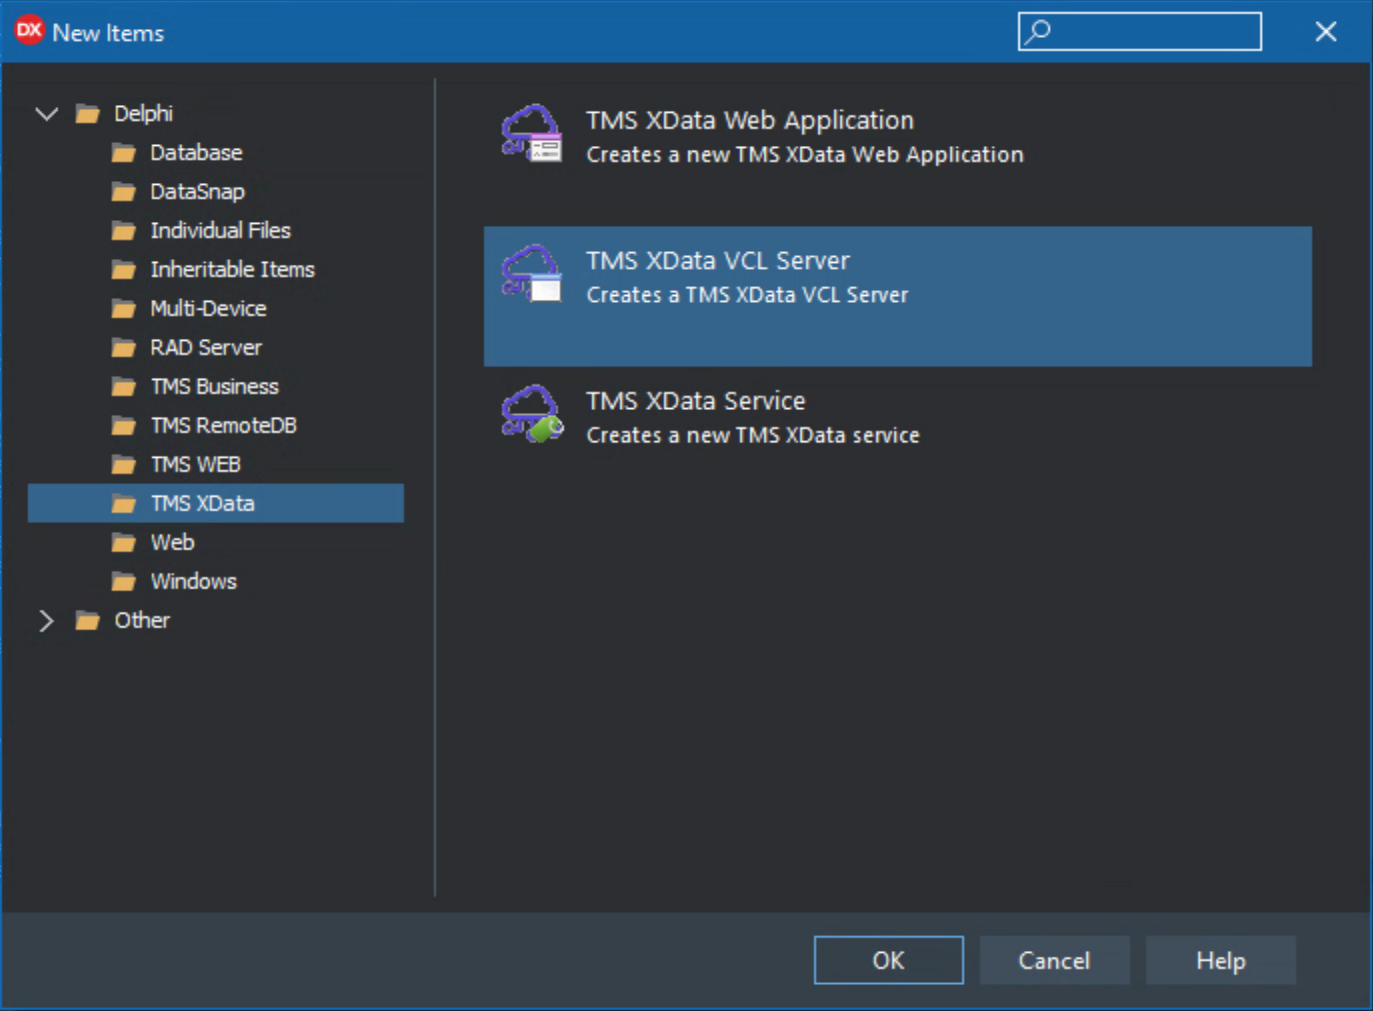This screenshot has height=1011, width=1373.
Task: Click the DataSnap folder icon
Action: 124,192
